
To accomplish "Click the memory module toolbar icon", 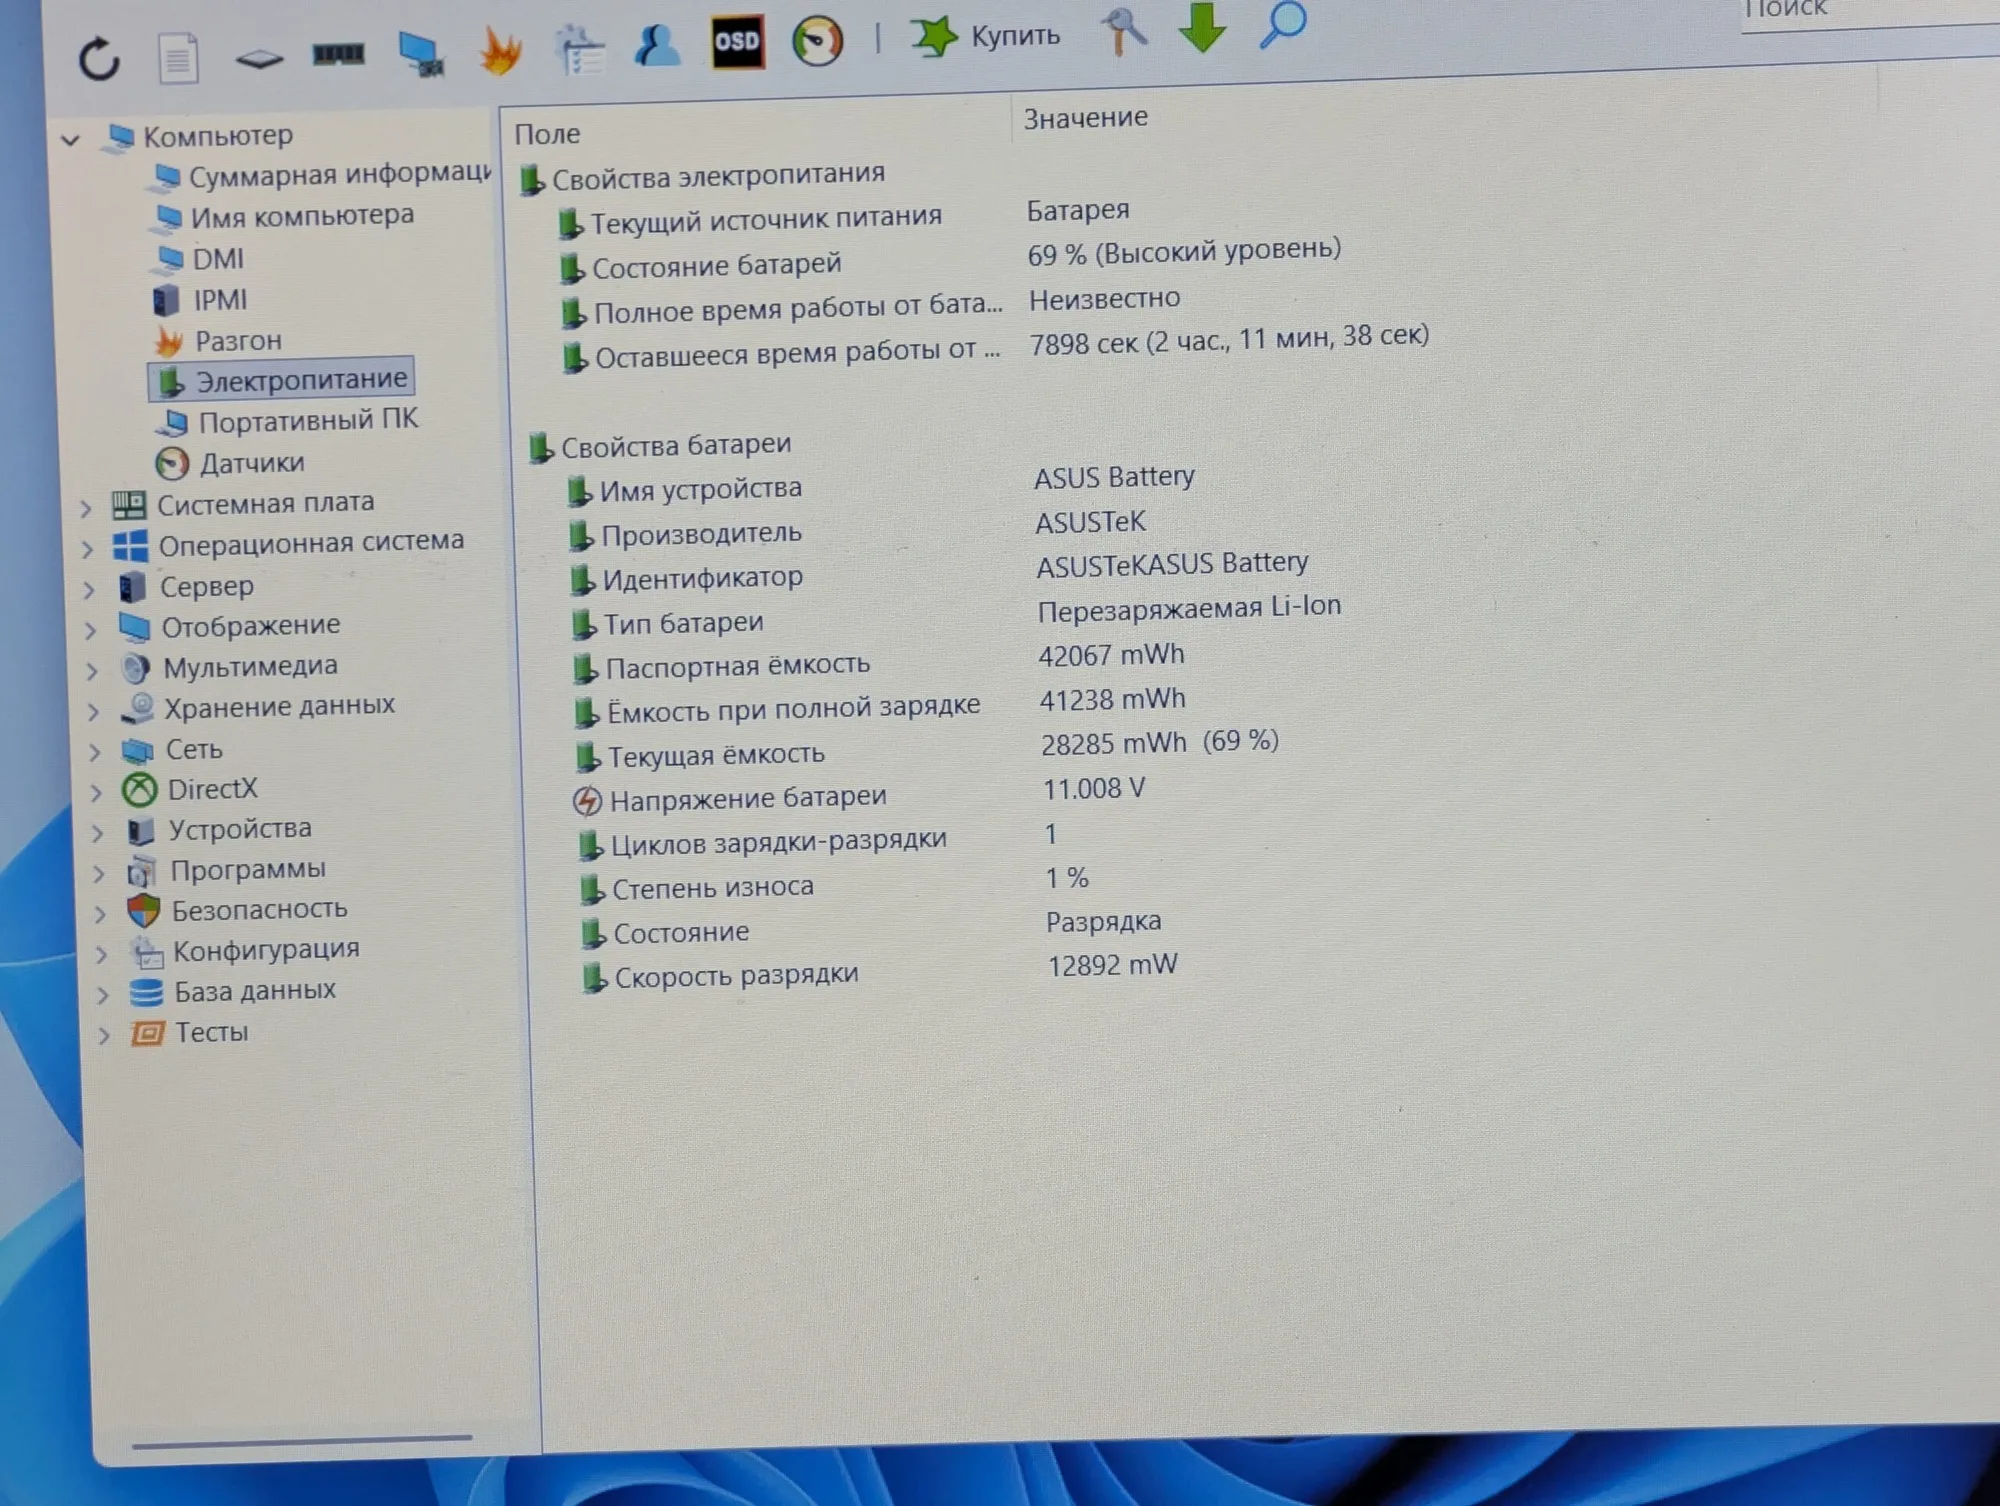I will point(338,54).
